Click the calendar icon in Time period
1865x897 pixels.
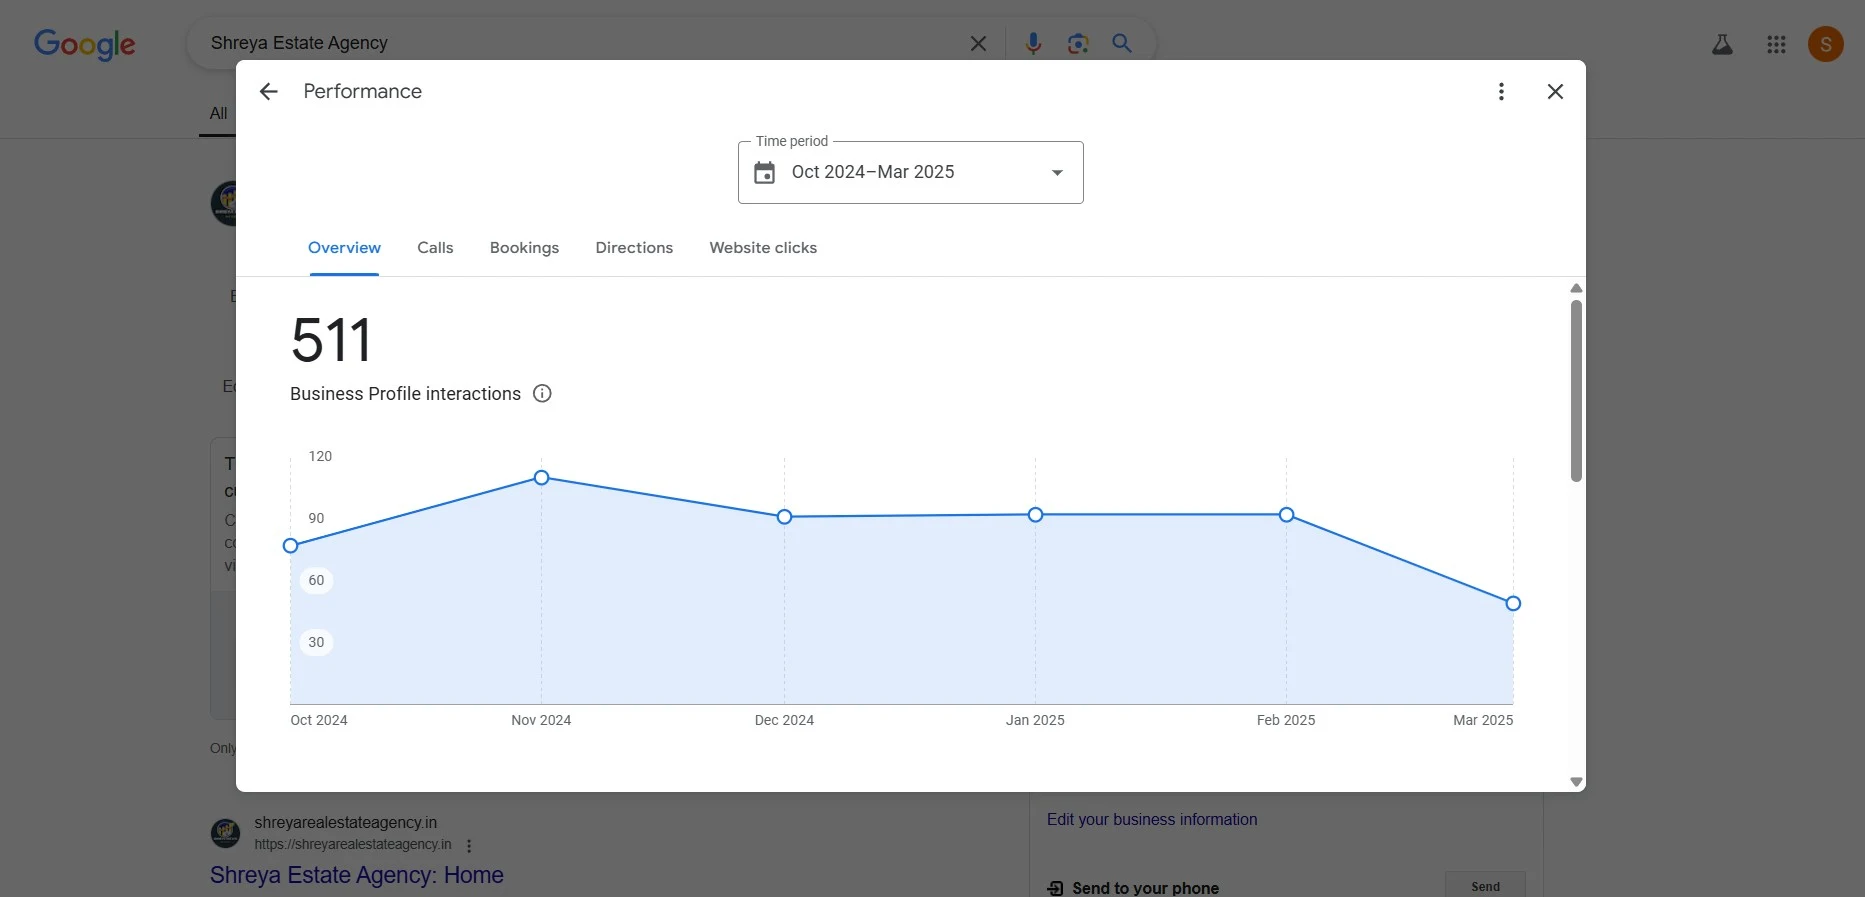coord(764,173)
